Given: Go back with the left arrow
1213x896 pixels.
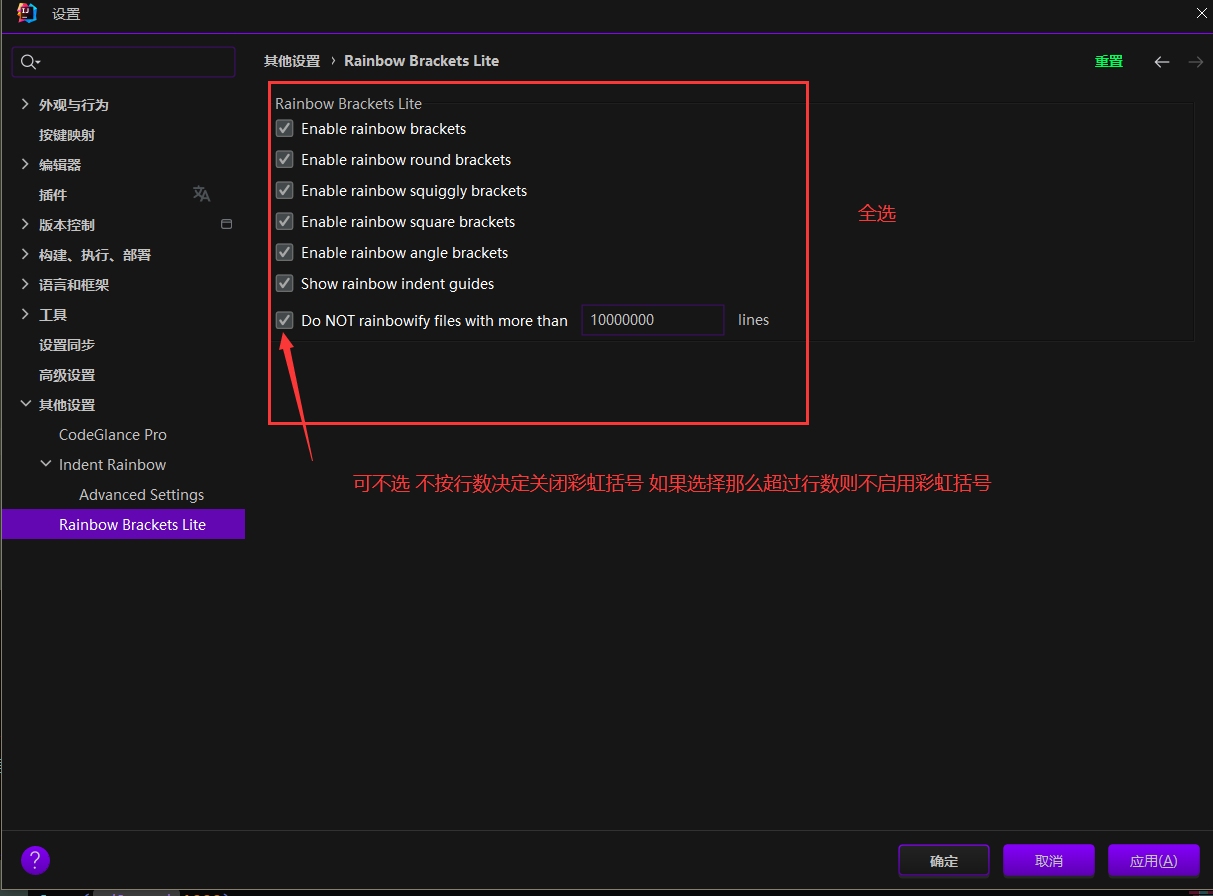Looking at the screenshot, I should pos(1161,62).
